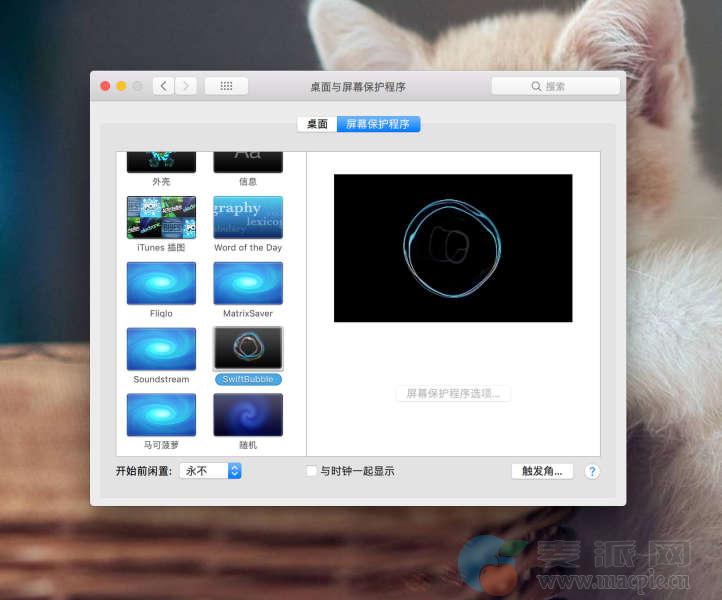
Task: Choose the MatrixSaver screen saver icon
Action: tap(248, 283)
